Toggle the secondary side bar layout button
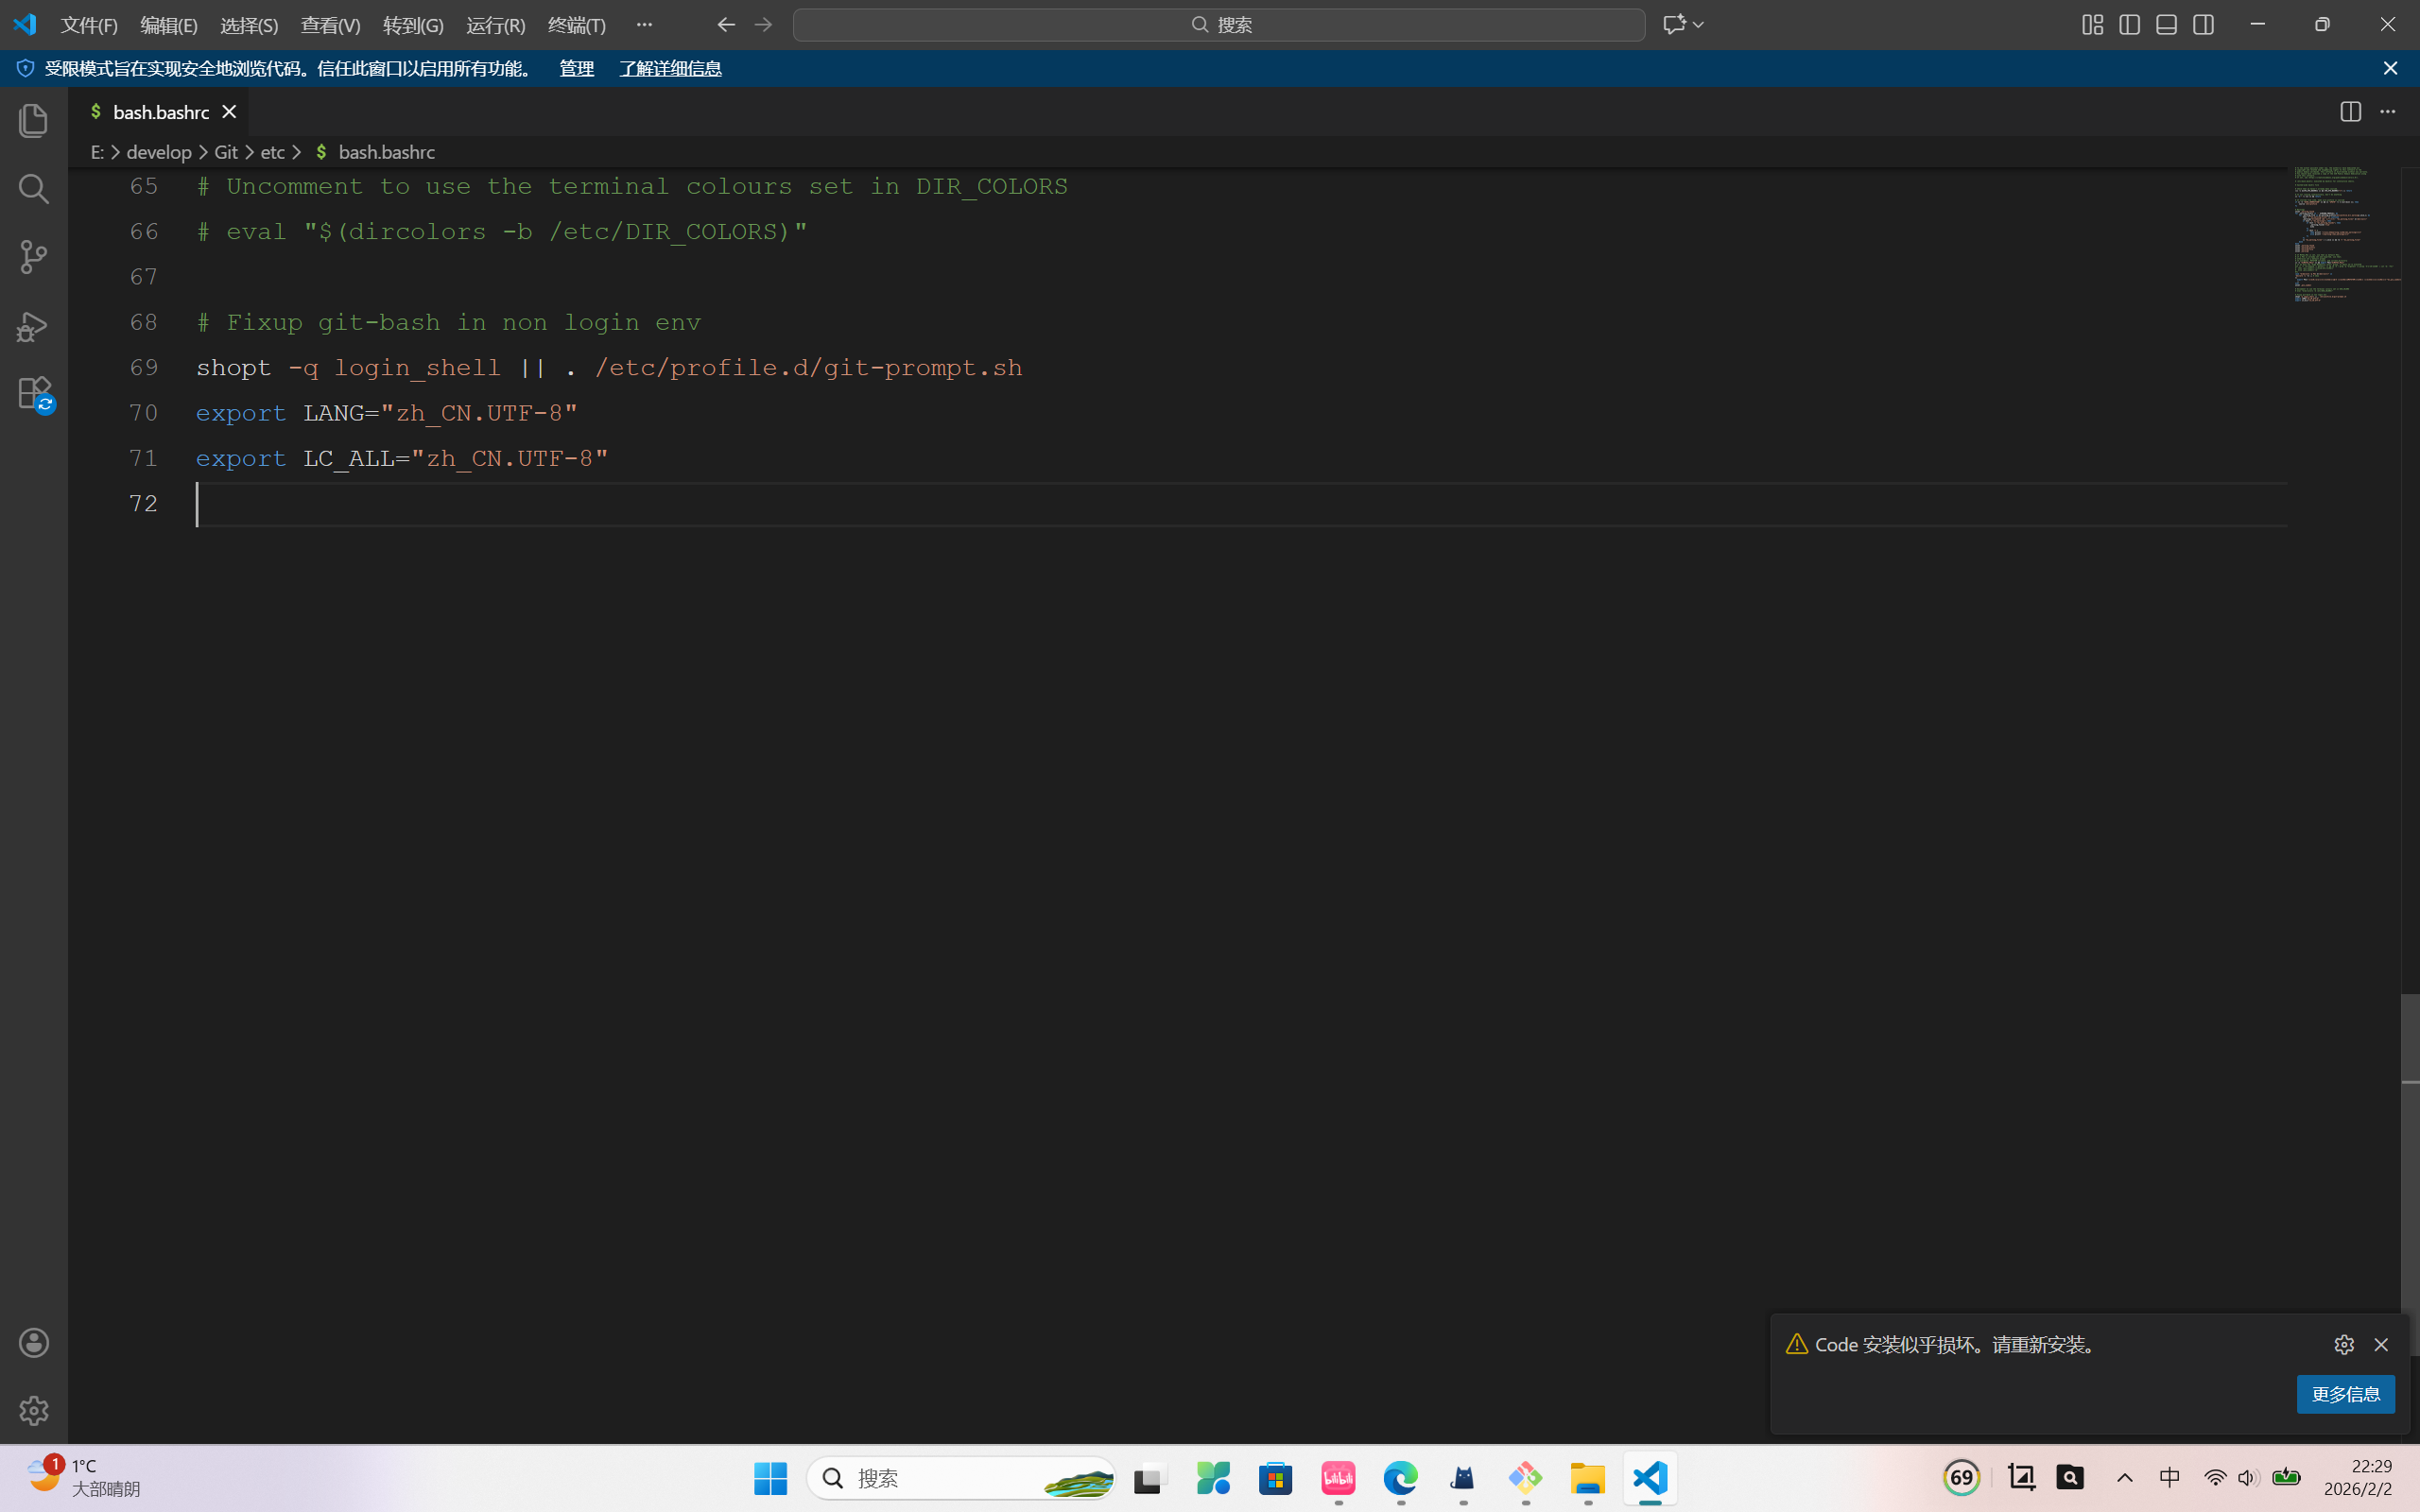Viewport: 2420px width, 1512px height. pyautogui.click(x=2203, y=25)
